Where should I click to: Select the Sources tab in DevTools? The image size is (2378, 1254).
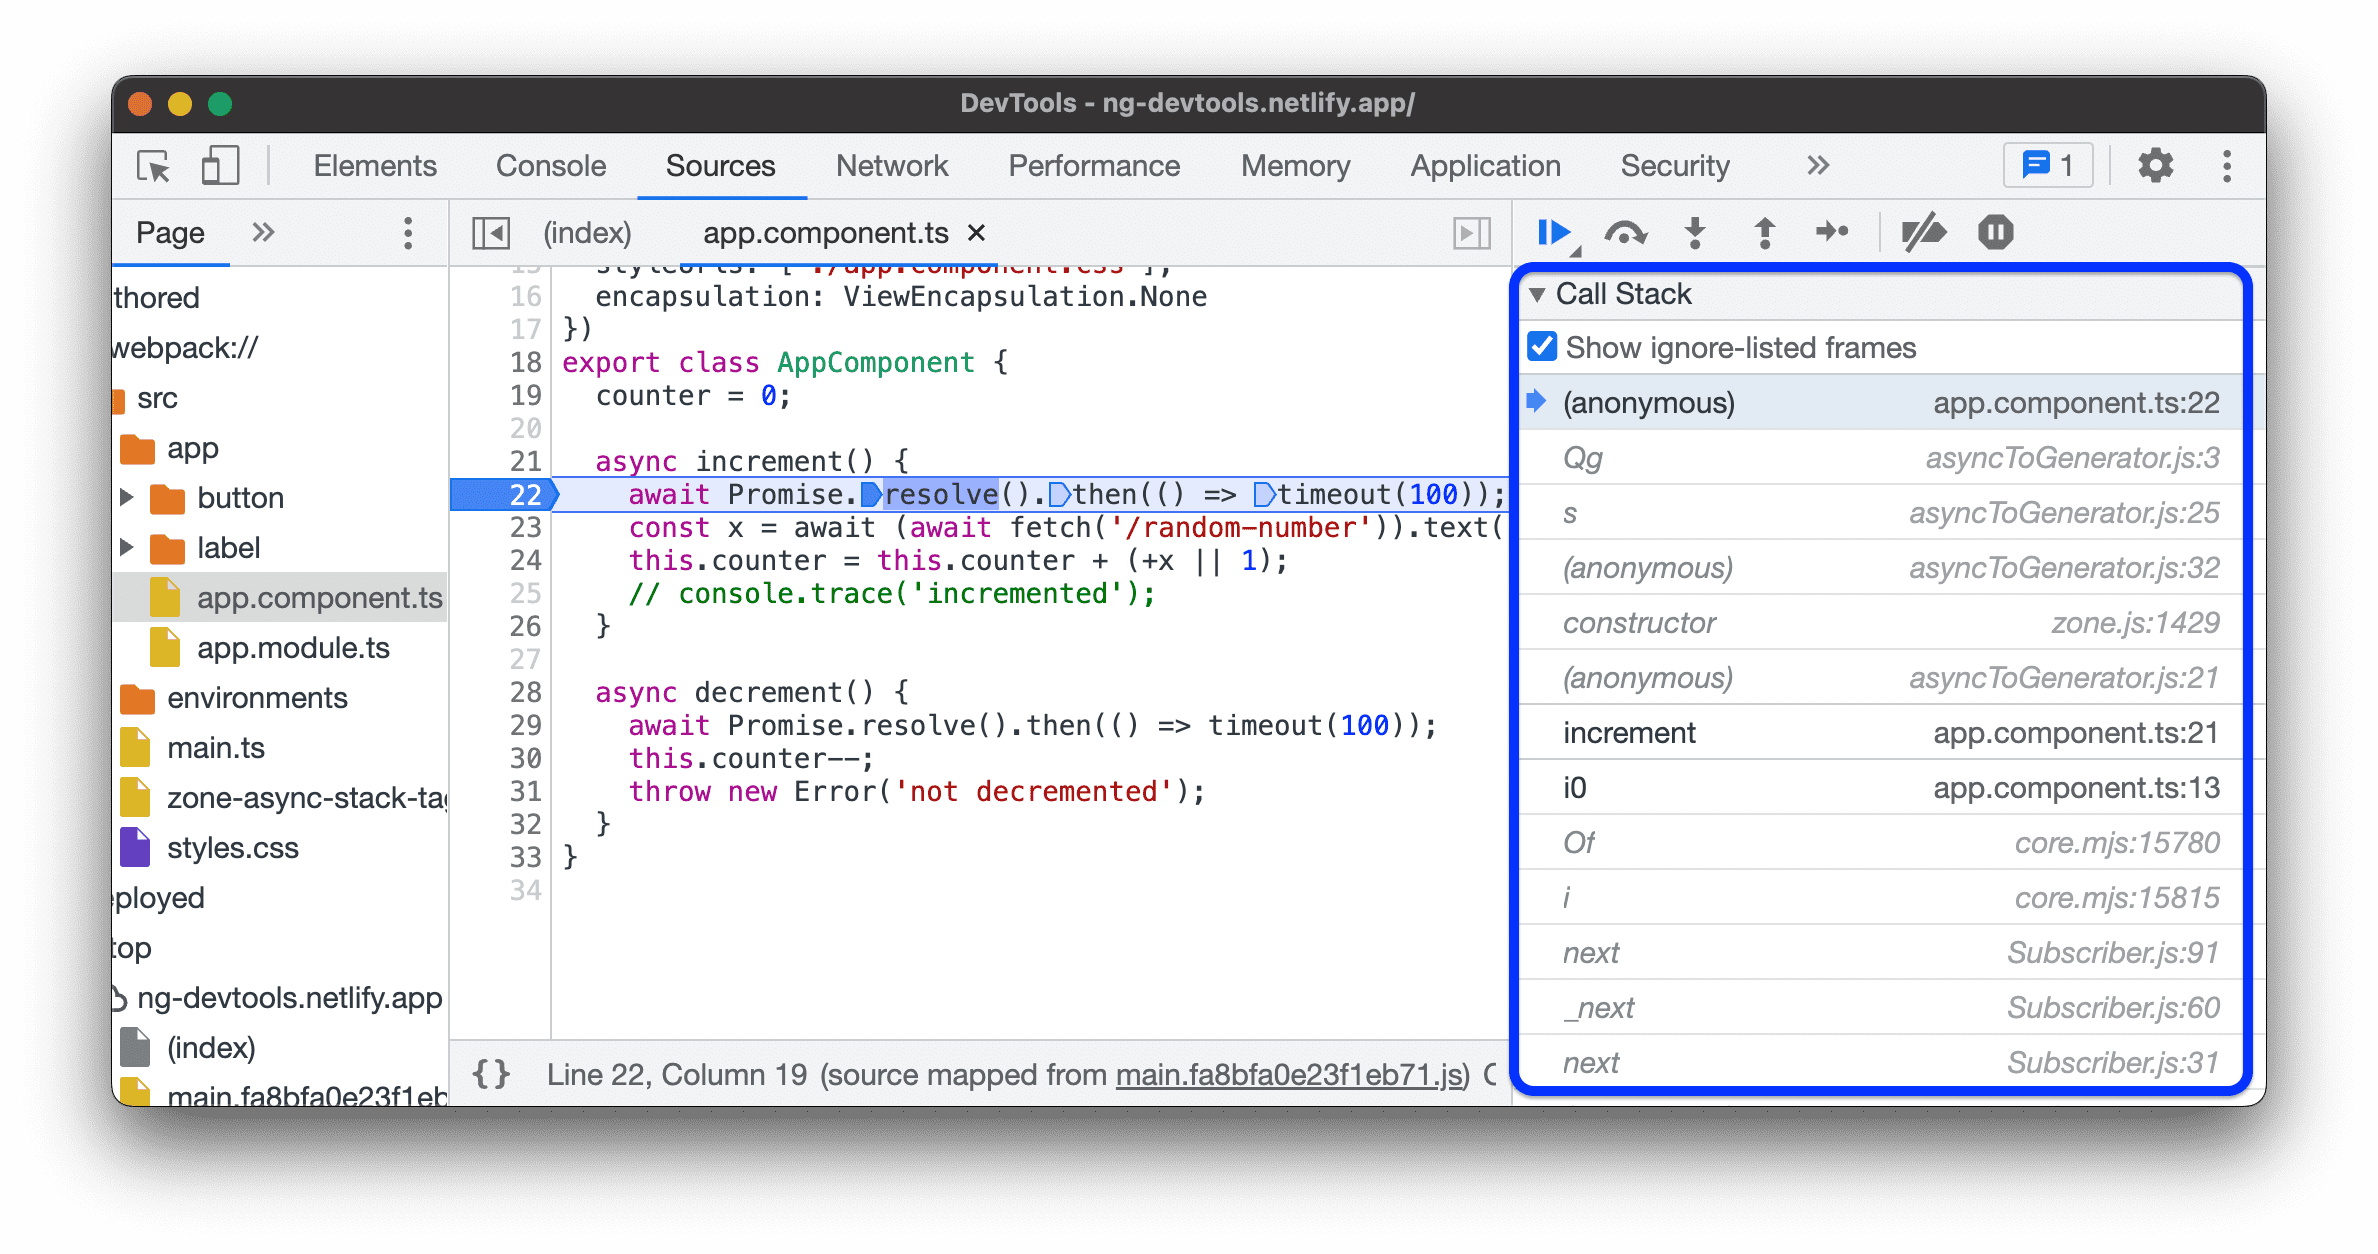716,164
